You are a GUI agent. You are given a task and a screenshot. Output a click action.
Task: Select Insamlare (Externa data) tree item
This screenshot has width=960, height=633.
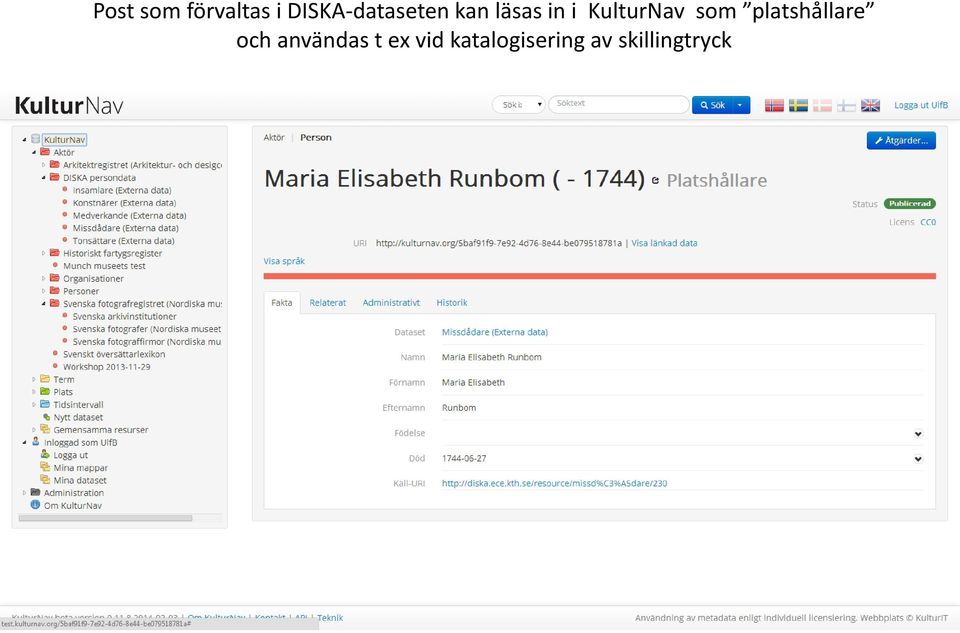click(x=122, y=190)
